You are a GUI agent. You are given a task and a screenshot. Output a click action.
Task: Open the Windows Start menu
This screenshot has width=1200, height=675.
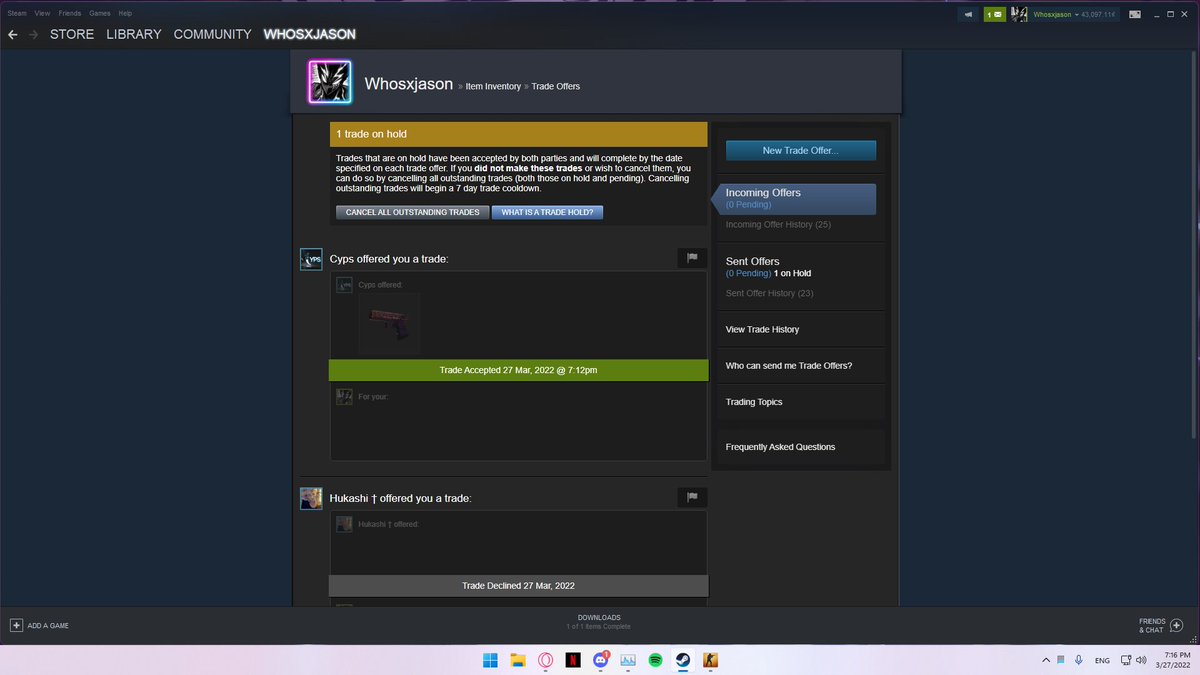pyautogui.click(x=491, y=660)
